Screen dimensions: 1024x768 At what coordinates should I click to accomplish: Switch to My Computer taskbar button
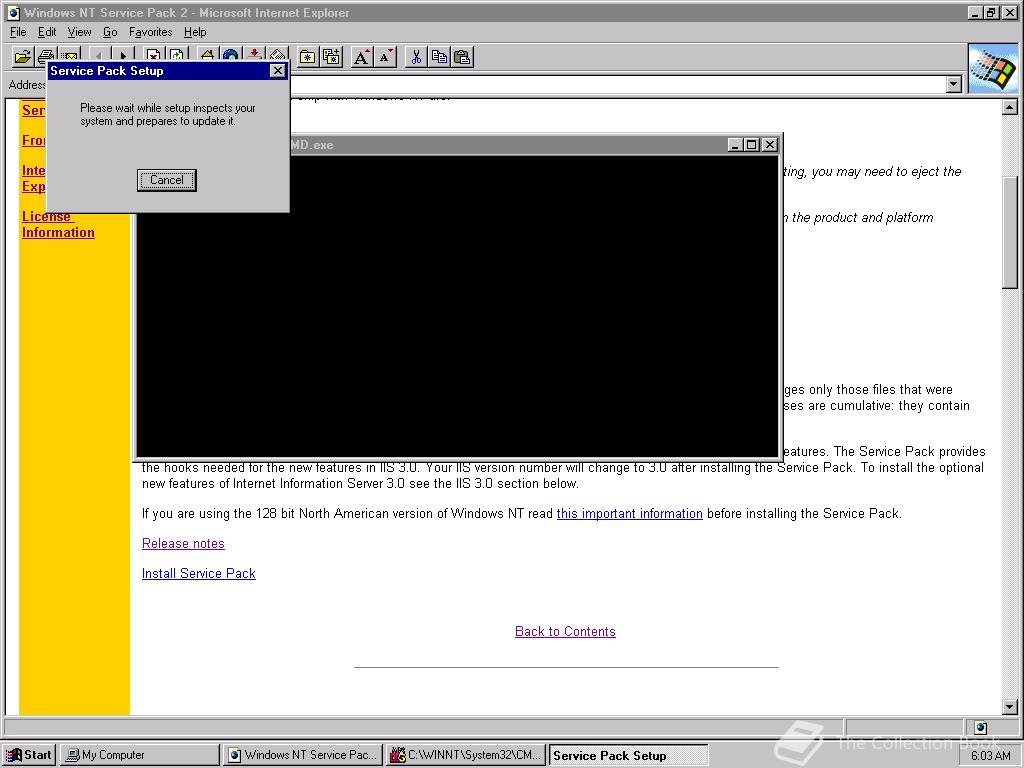pos(140,755)
